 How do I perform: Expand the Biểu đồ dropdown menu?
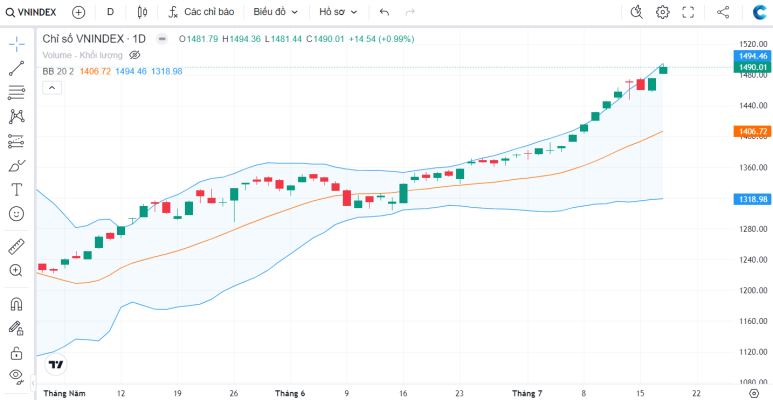[276, 12]
